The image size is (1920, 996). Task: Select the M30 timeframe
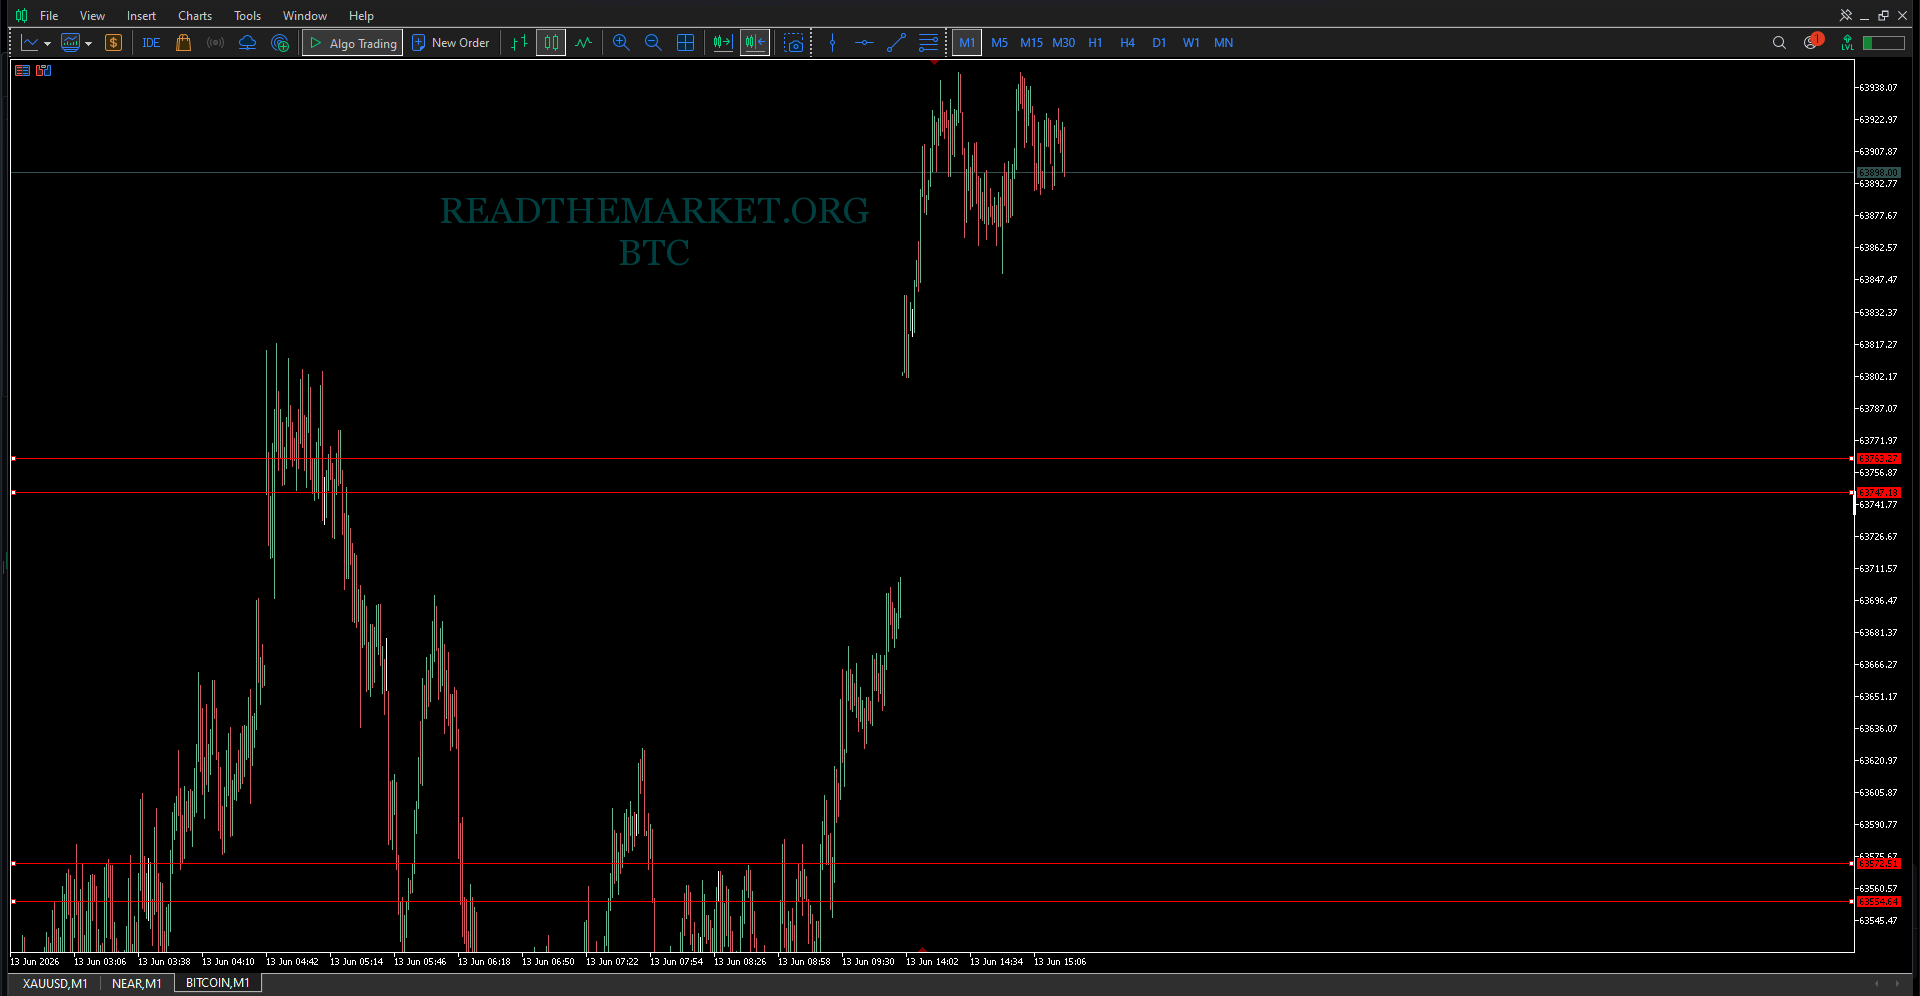pyautogui.click(x=1063, y=43)
